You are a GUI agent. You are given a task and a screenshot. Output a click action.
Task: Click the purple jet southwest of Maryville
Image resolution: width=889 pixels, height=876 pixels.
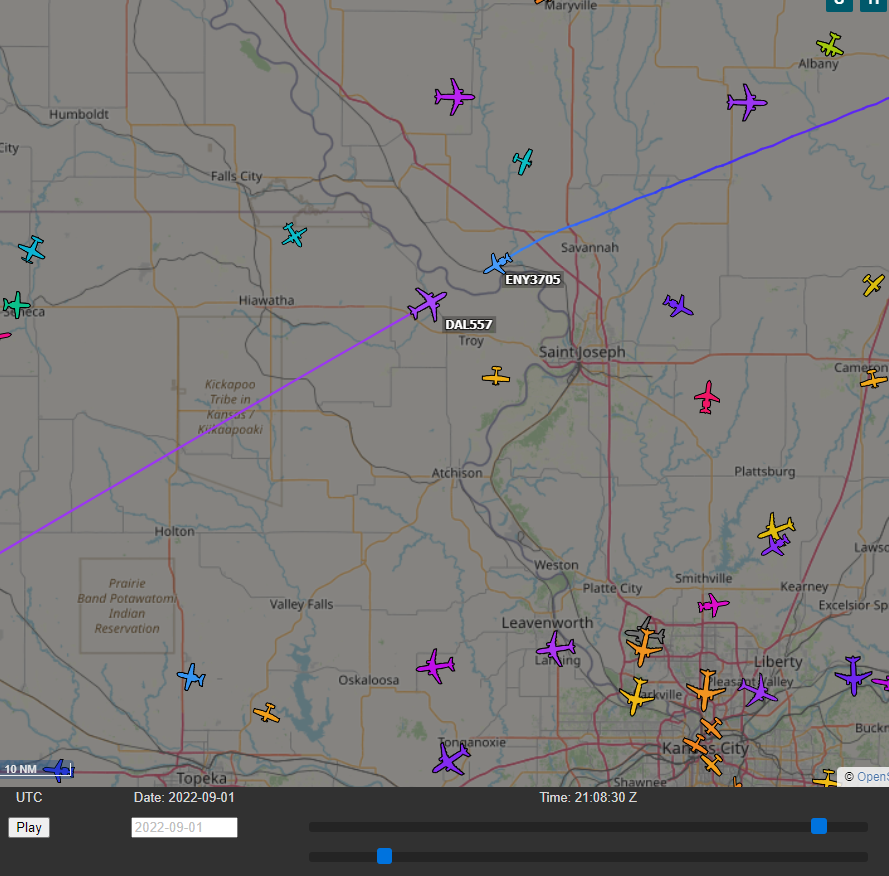(454, 97)
